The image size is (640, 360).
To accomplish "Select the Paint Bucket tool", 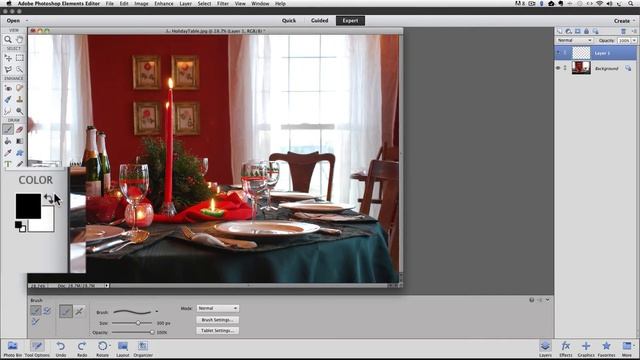I will click(x=8, y=141).
